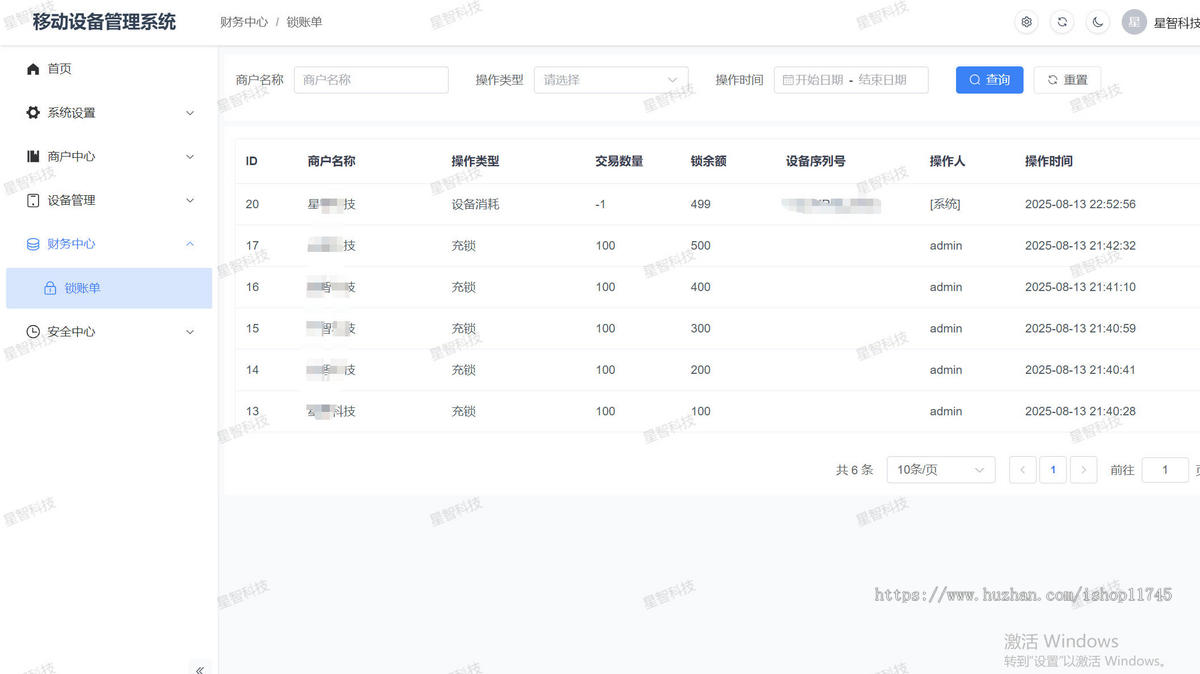
Task: Expand the 安全中心 menu chevron
Action: point(190,332)
